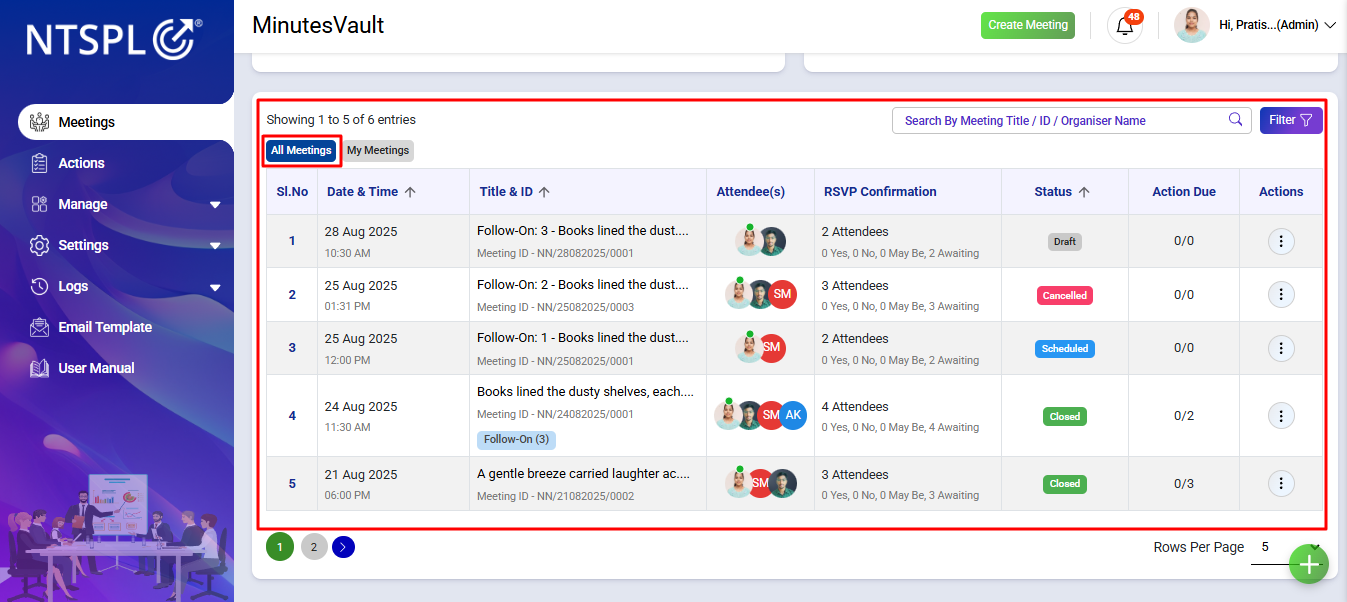
Task: Click meeting title Follow-On: 1 - Books lined
Action: [x=583, y=338]
